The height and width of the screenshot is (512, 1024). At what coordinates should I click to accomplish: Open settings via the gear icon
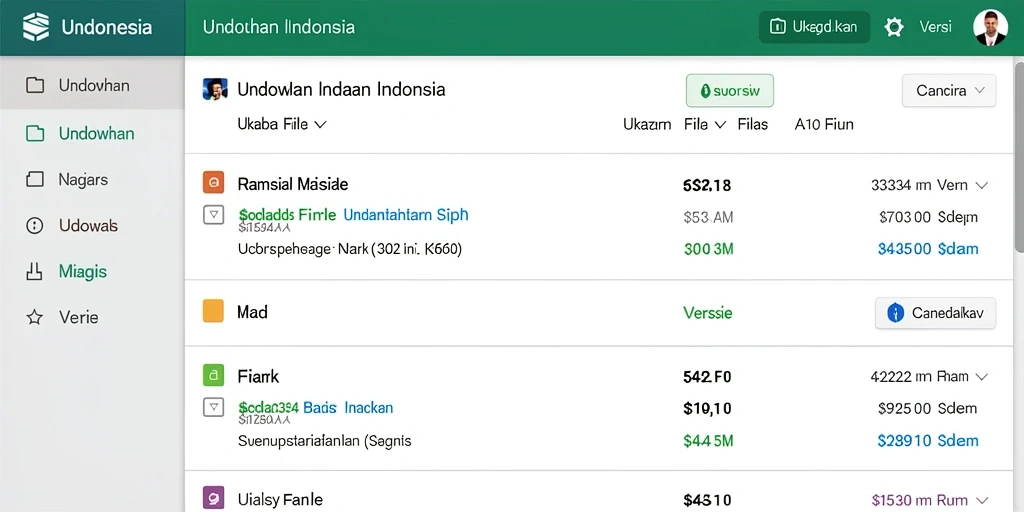click(x=893, y=27)
